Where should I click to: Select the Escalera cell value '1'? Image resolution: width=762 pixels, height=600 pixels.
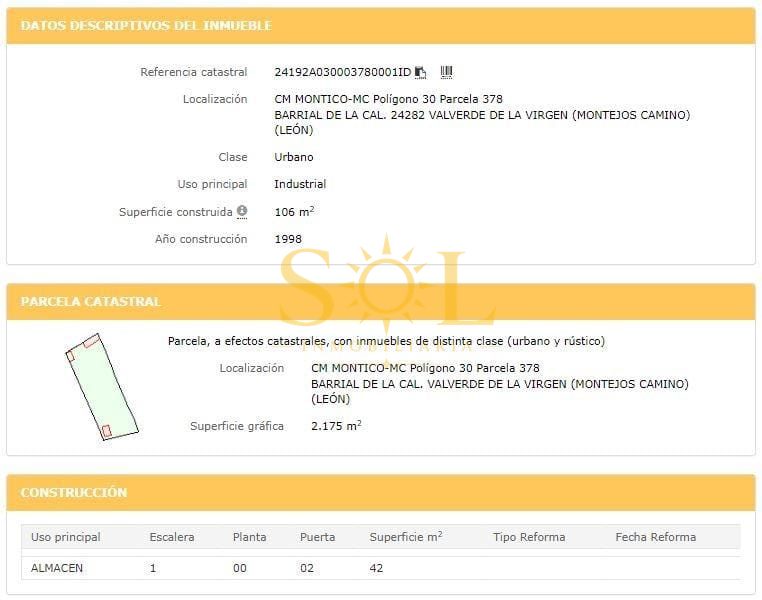pyautogui.click(x=153, y=568)
